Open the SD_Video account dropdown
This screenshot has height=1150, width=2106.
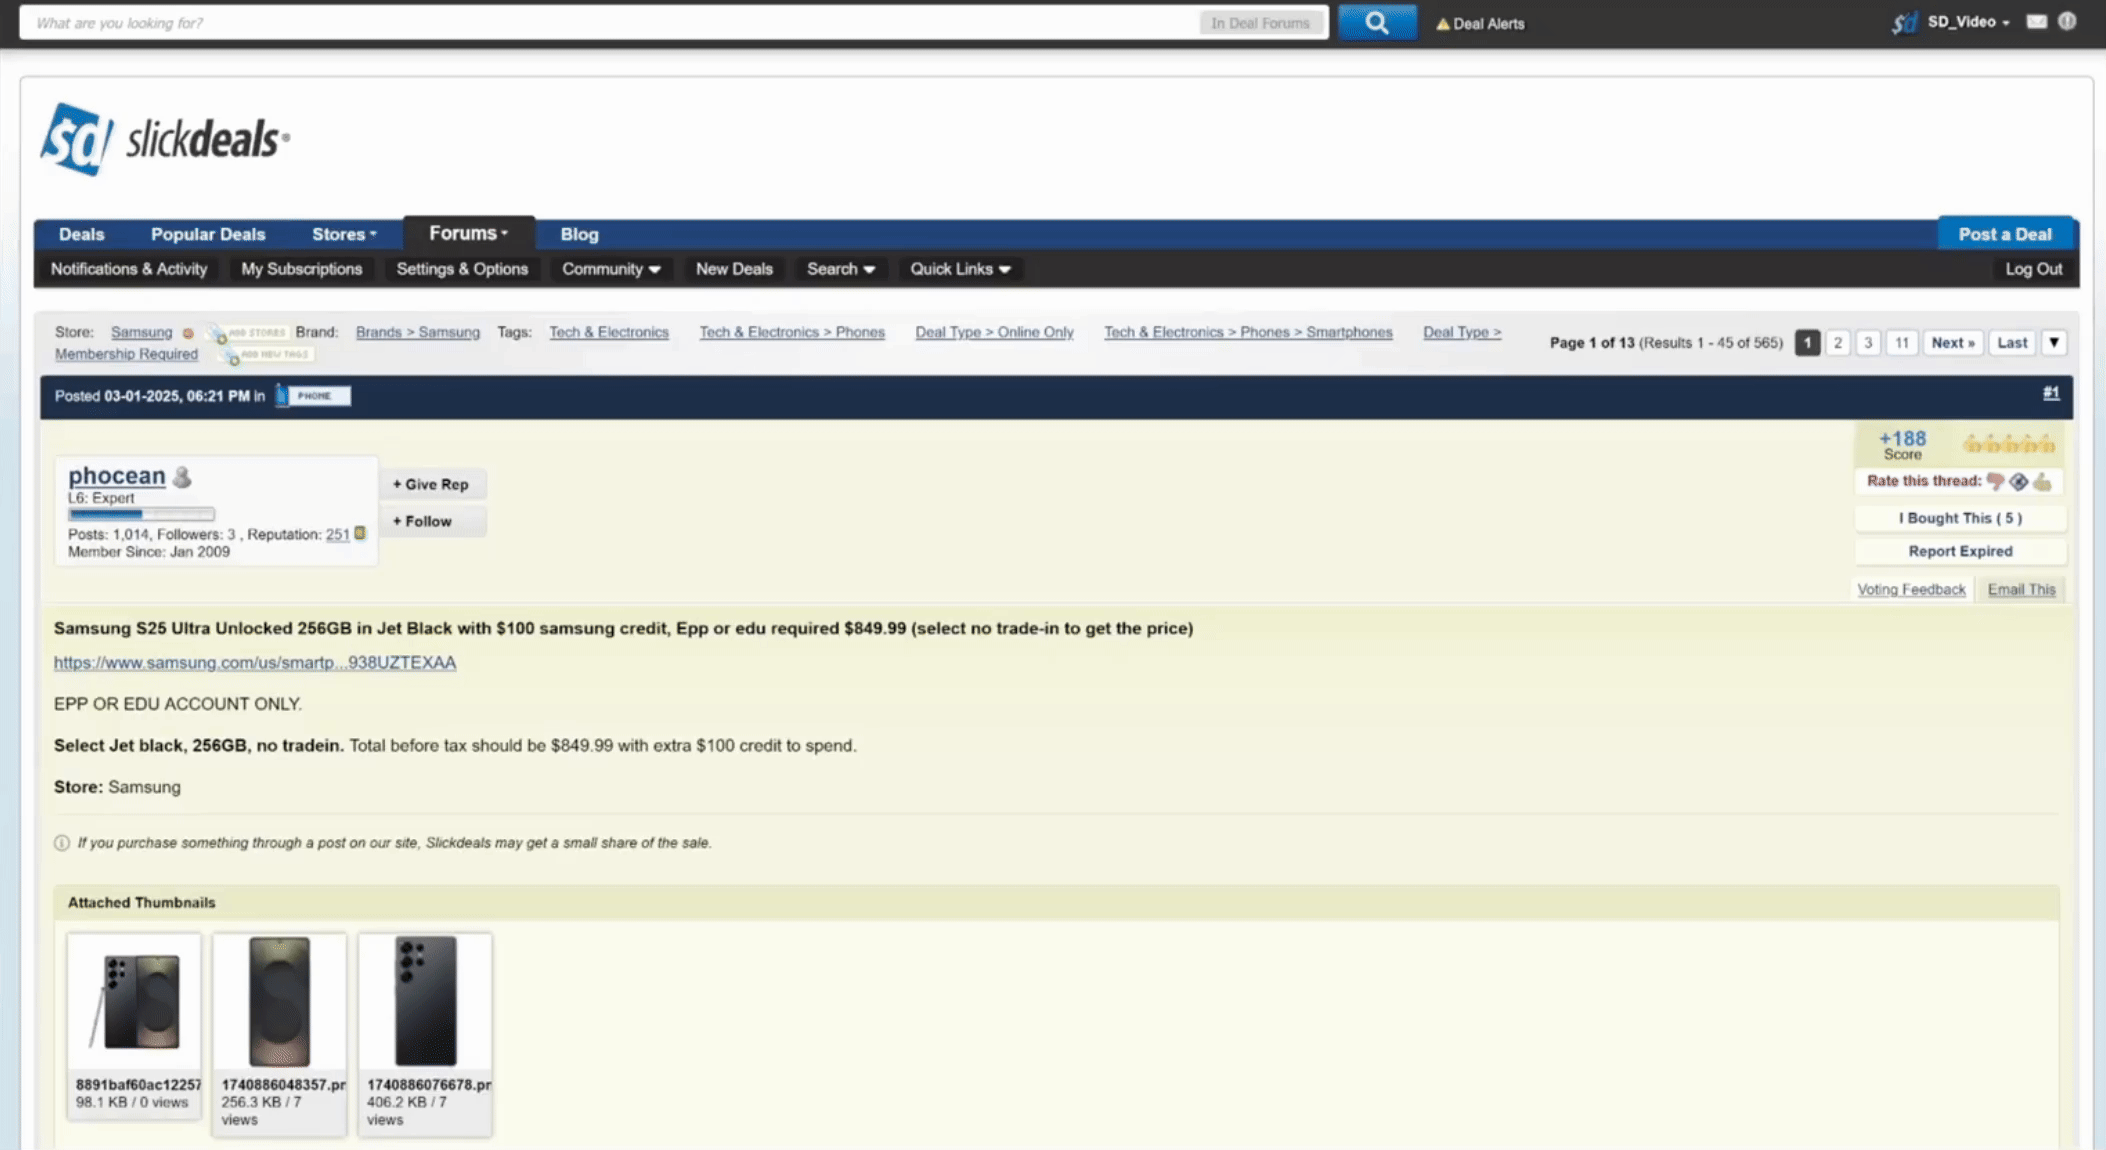point(1968,22)
